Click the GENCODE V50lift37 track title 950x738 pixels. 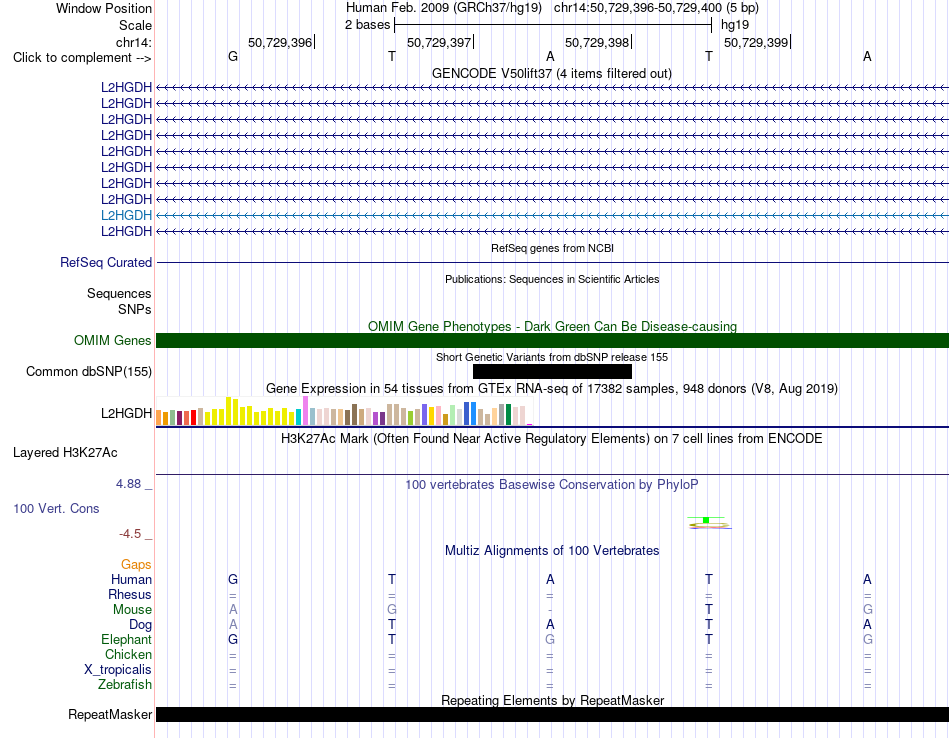(x=551, y=73)
